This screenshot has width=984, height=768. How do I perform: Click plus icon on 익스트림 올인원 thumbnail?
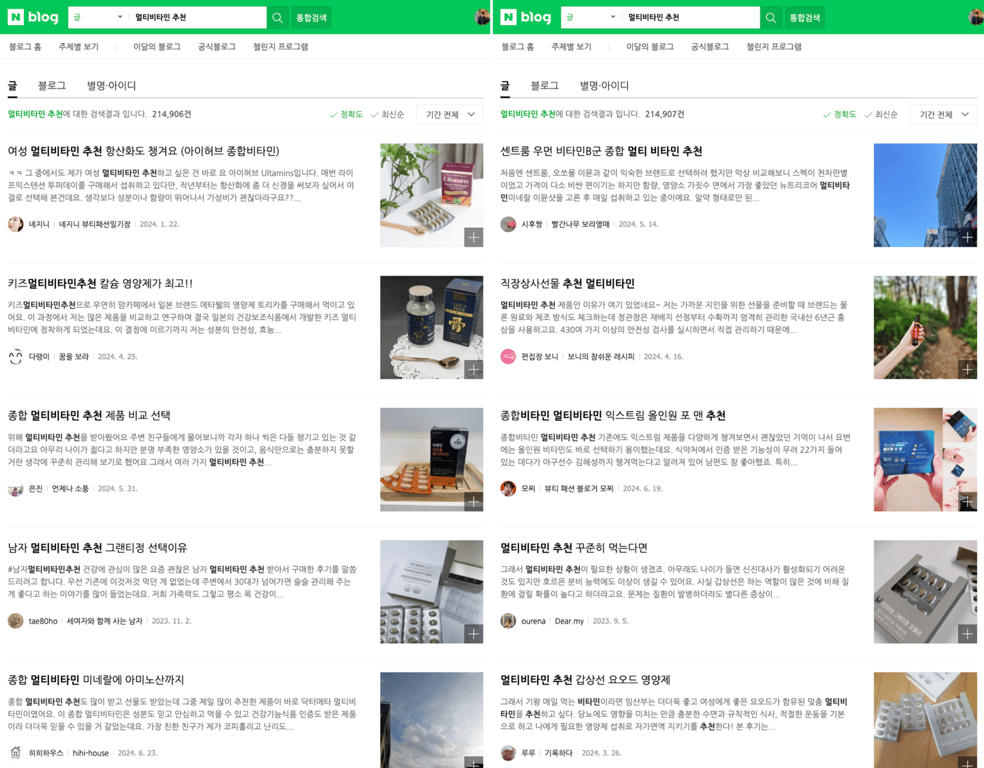[968, 501]
